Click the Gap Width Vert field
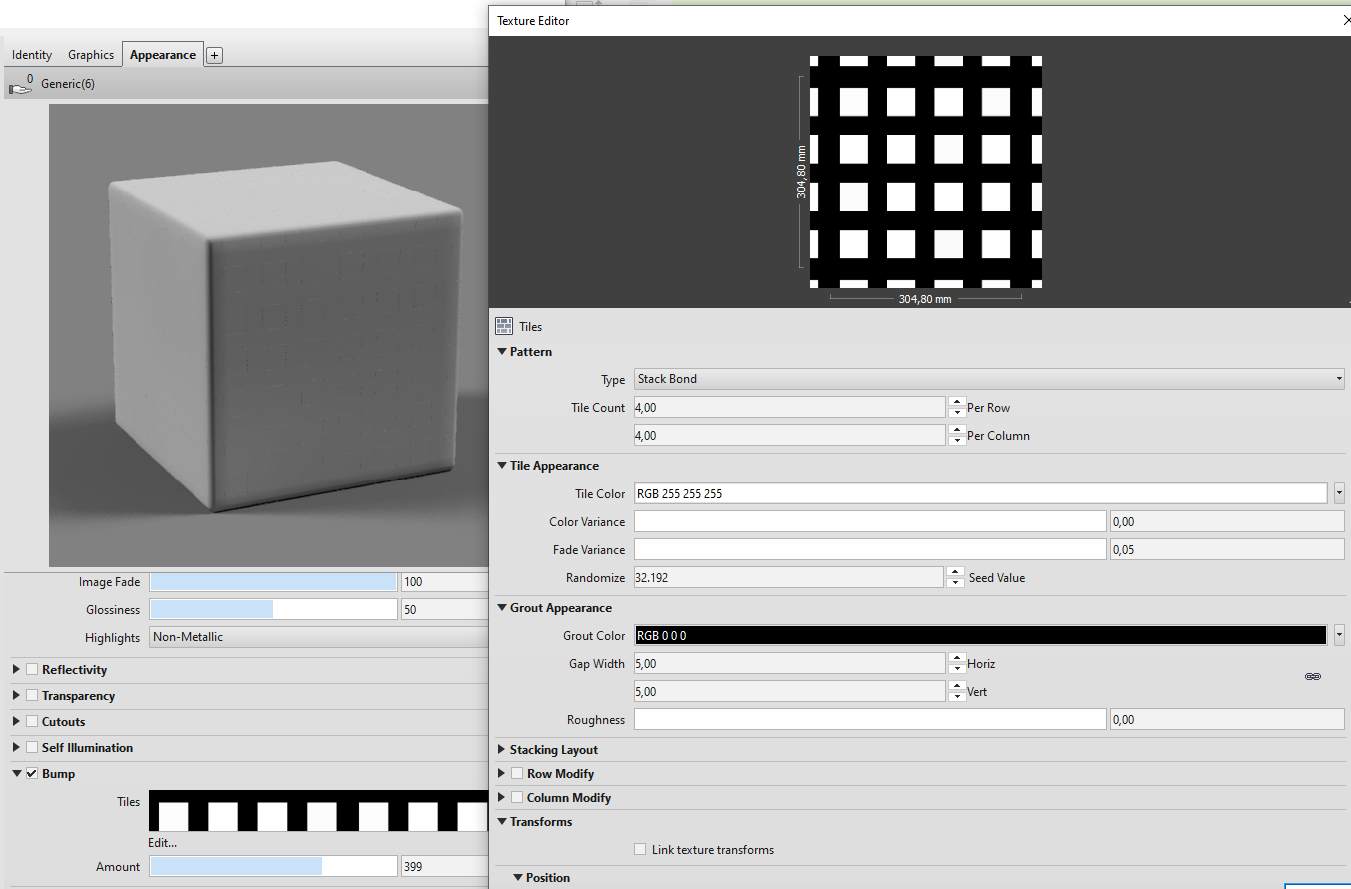 tap(790, 691)
